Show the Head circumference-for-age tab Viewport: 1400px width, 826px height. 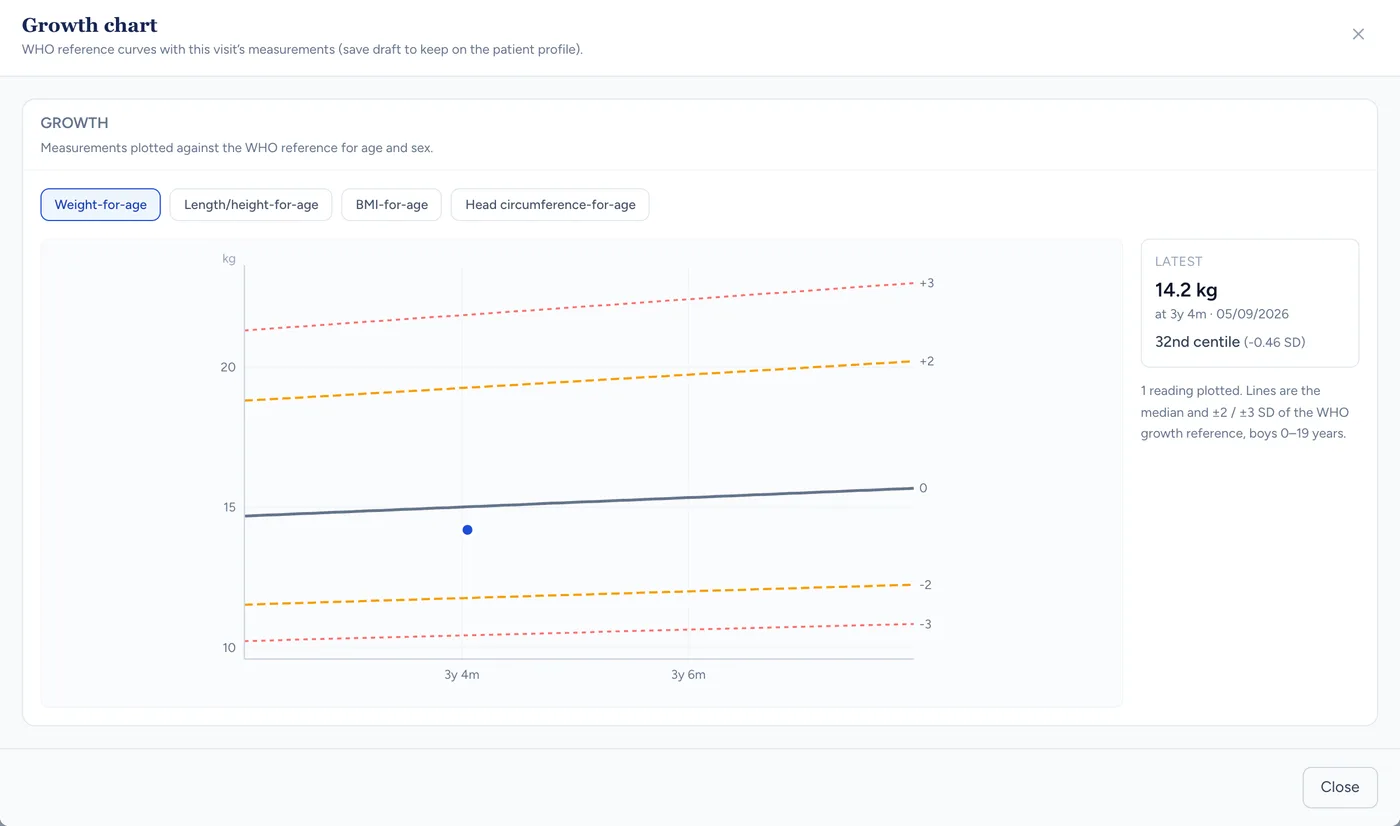point(550,205)
